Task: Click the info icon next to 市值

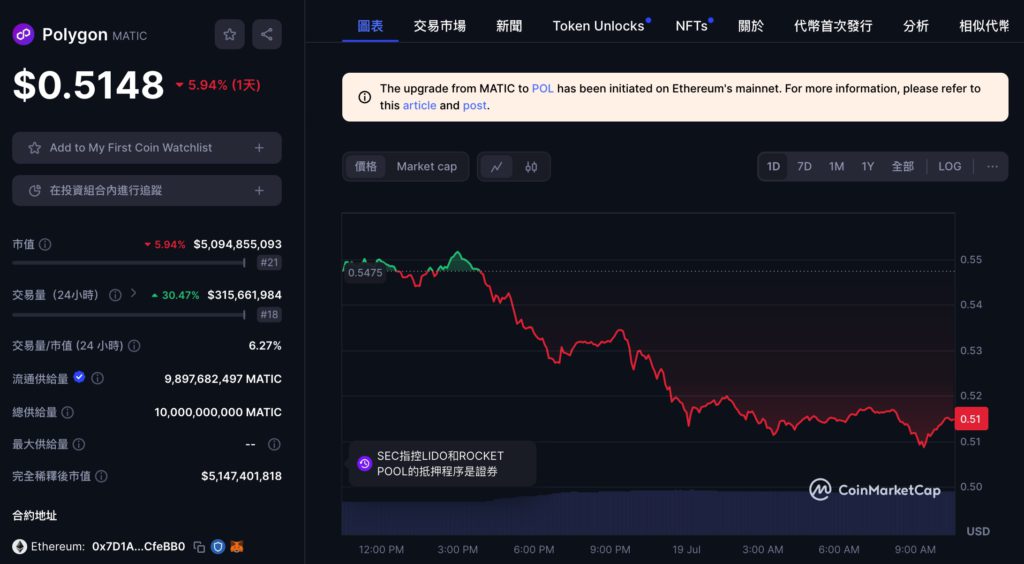Action: tap(45, 244)
